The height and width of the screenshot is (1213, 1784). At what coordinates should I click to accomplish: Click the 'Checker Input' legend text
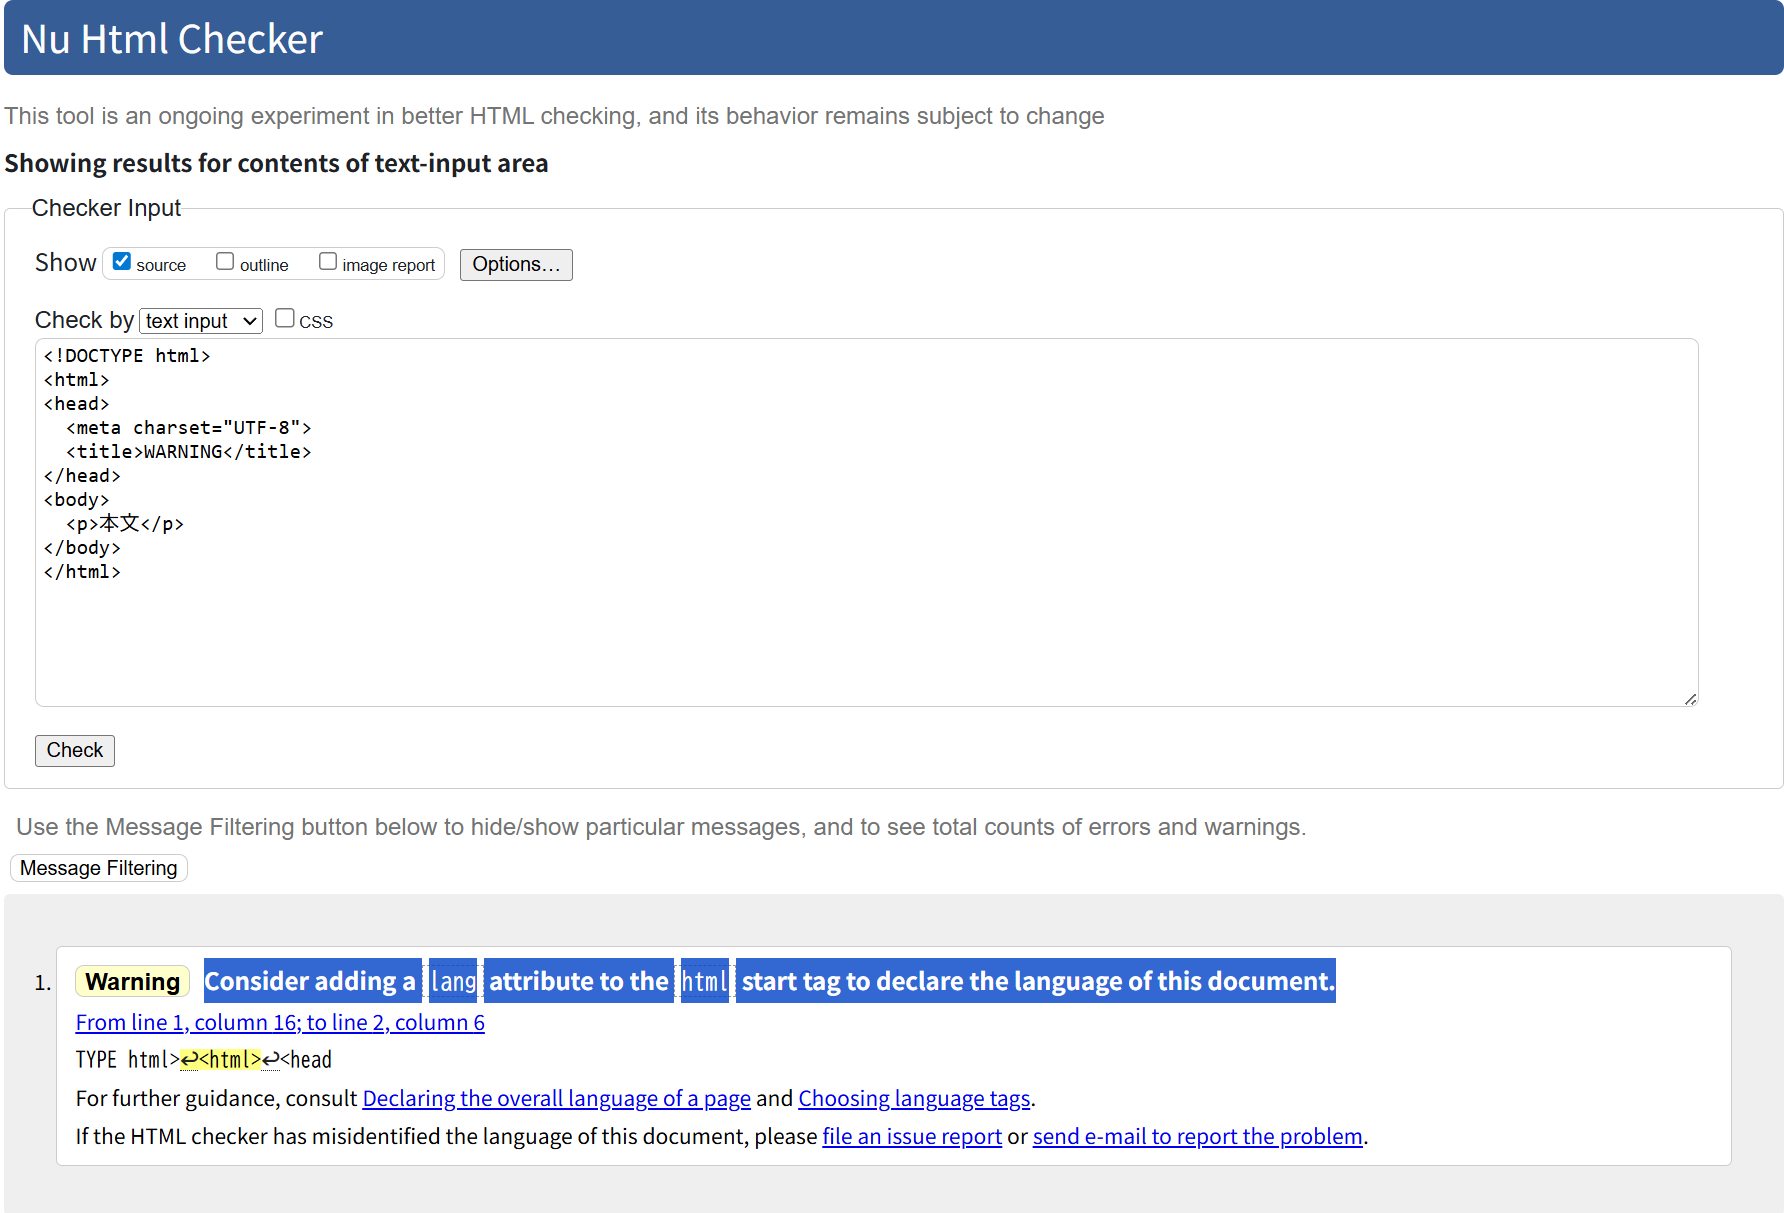[x=106, y=208]
